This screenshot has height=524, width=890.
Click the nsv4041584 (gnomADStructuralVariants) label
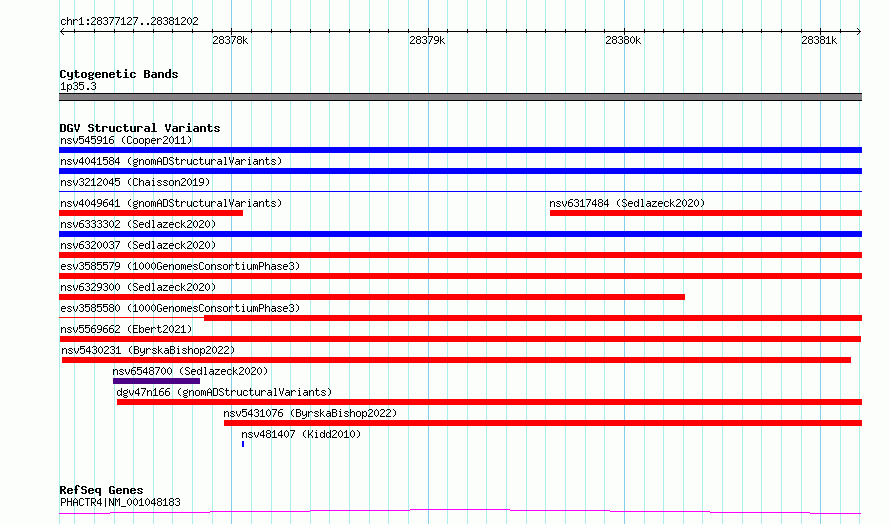coord(171,161)
